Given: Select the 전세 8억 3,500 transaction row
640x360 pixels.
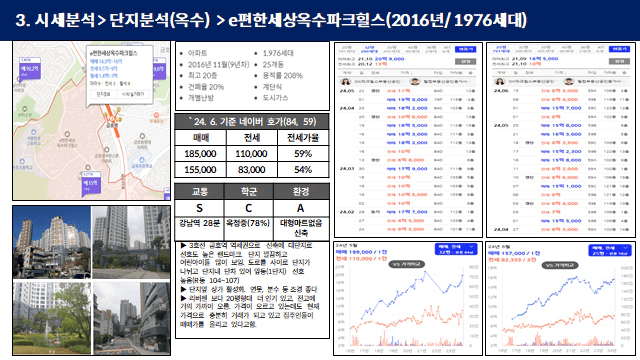Looking at the screenshot, I should point(561,143).
